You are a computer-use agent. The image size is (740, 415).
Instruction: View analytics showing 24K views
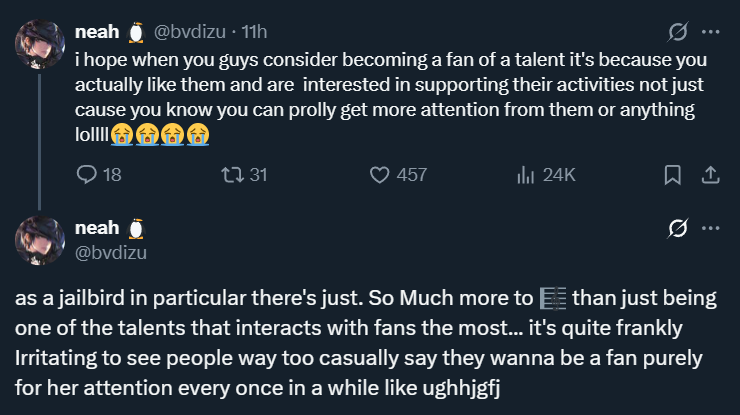526,174
